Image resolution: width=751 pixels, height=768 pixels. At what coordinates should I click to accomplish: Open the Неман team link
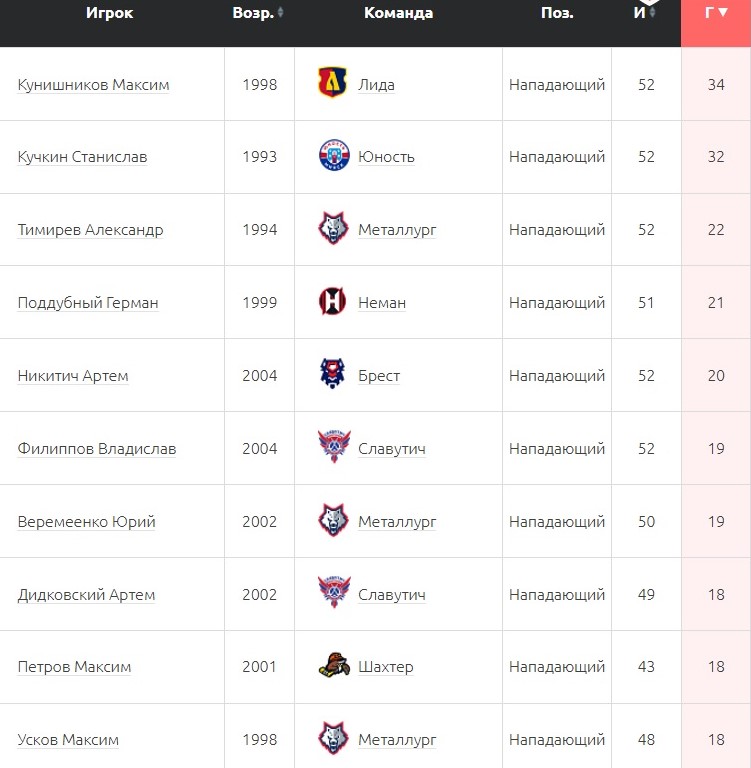tap(382, 303)
